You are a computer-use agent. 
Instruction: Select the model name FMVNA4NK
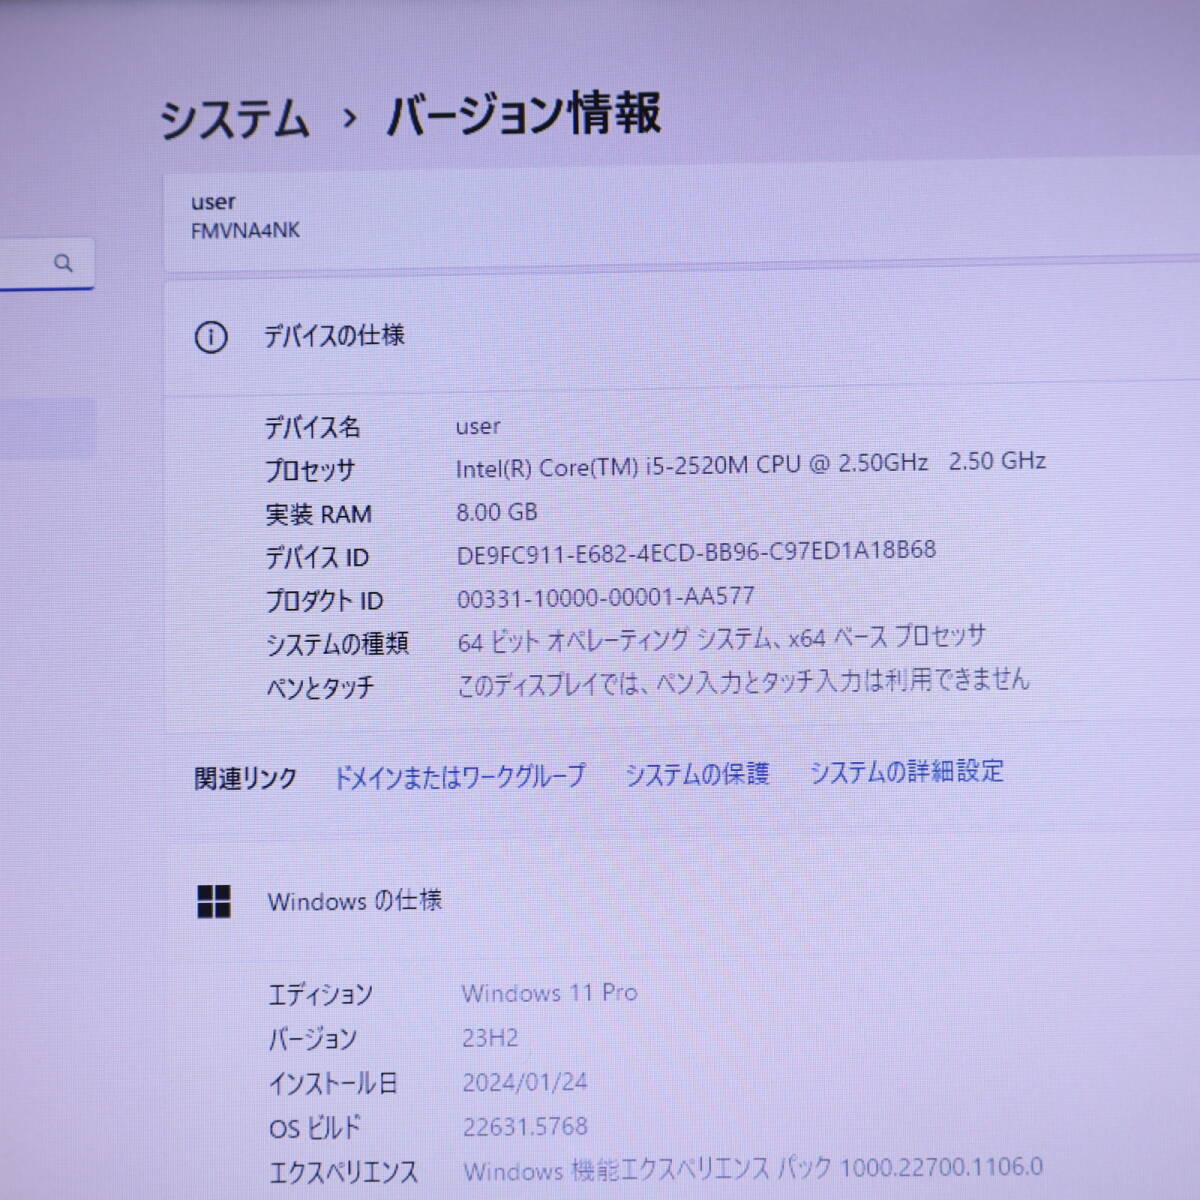(x=245, y=230)
